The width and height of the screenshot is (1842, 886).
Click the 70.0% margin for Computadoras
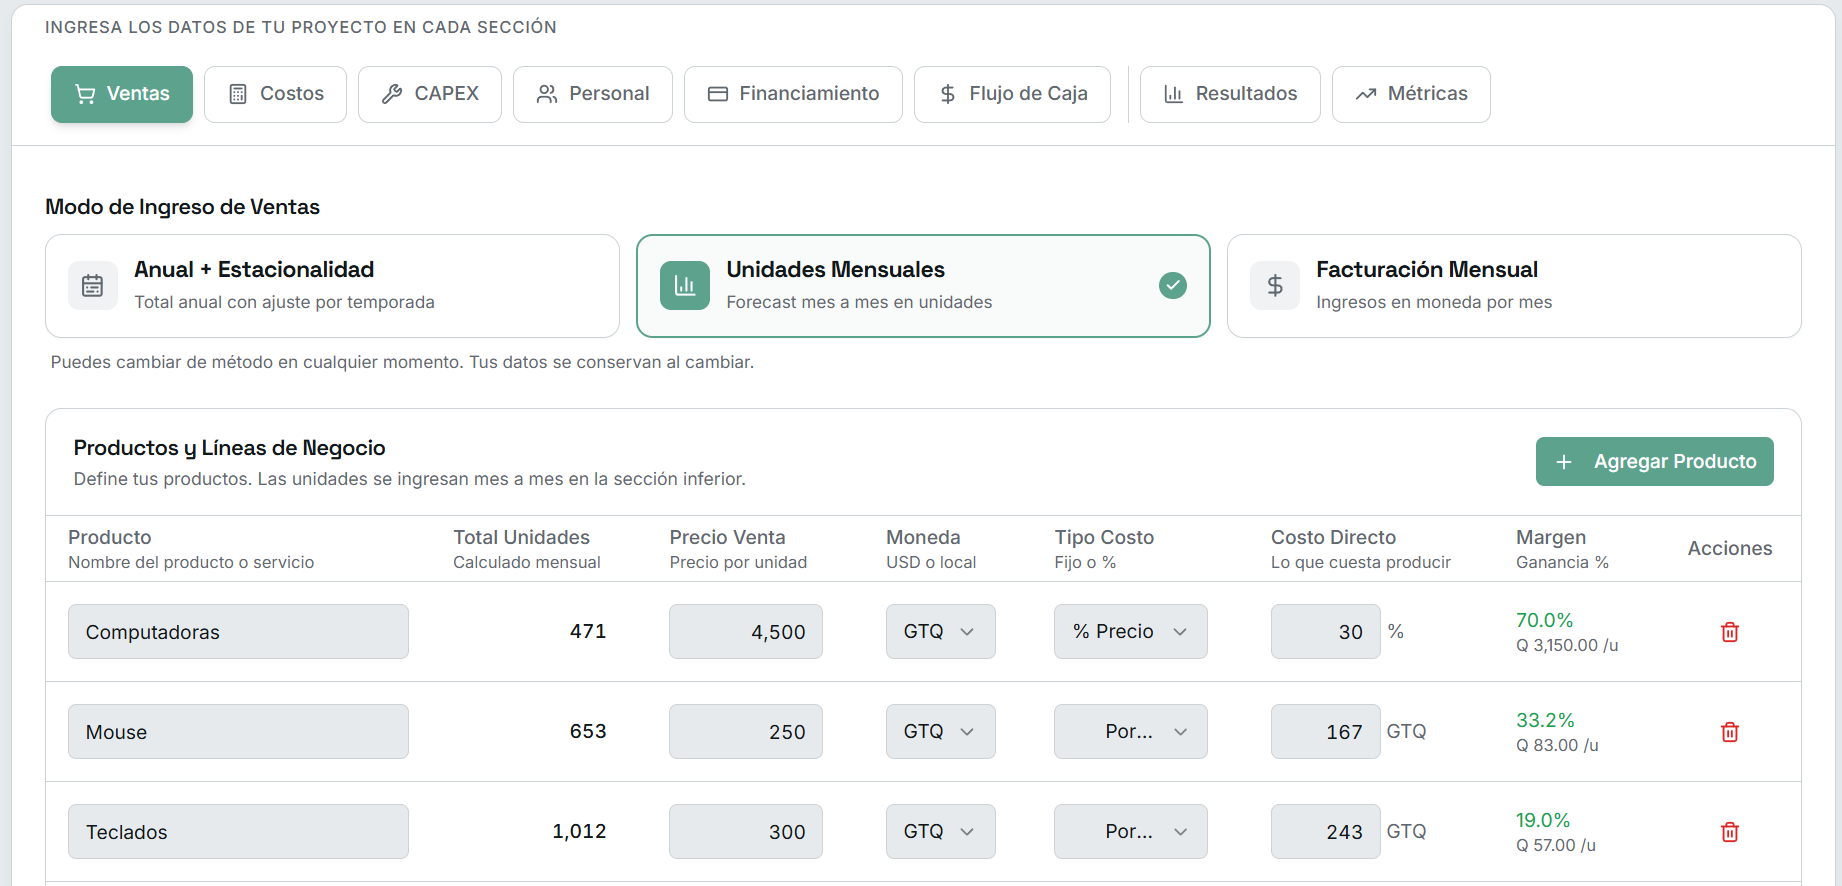coord(1545,621)
